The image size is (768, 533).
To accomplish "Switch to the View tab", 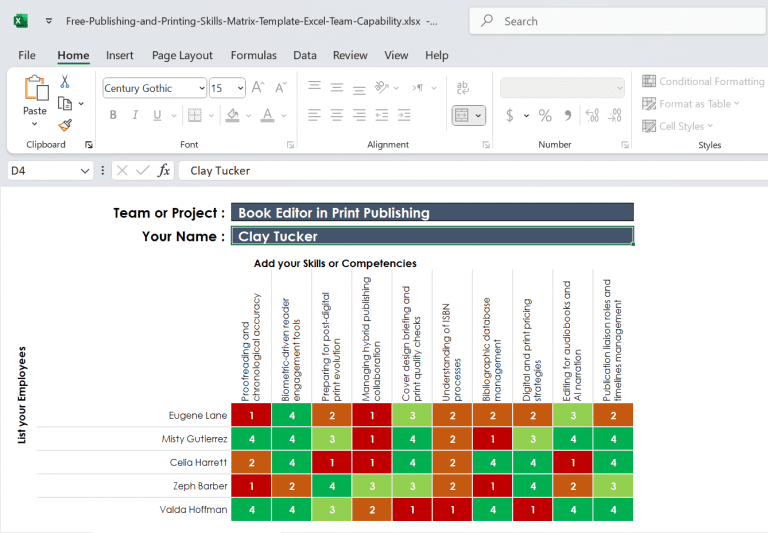I will point(396,55).
